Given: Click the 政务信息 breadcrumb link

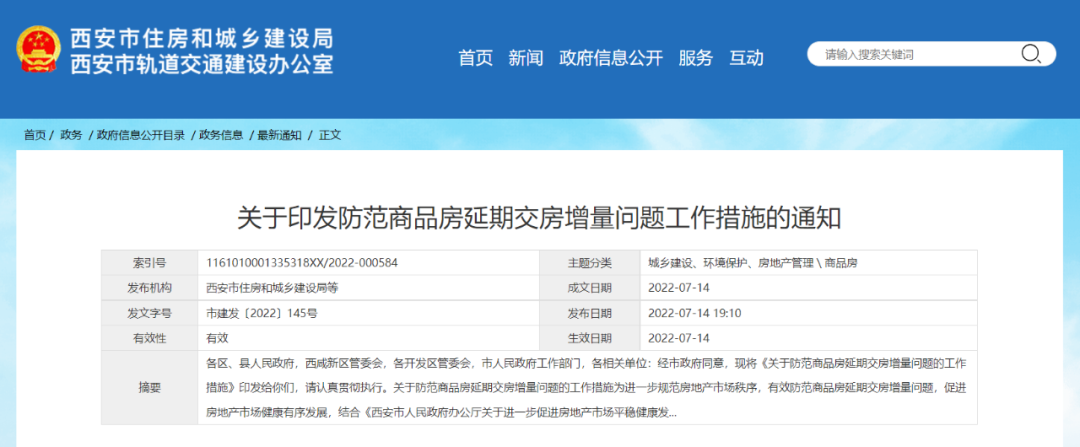Looking at the screenshot, I should [221, 135].
